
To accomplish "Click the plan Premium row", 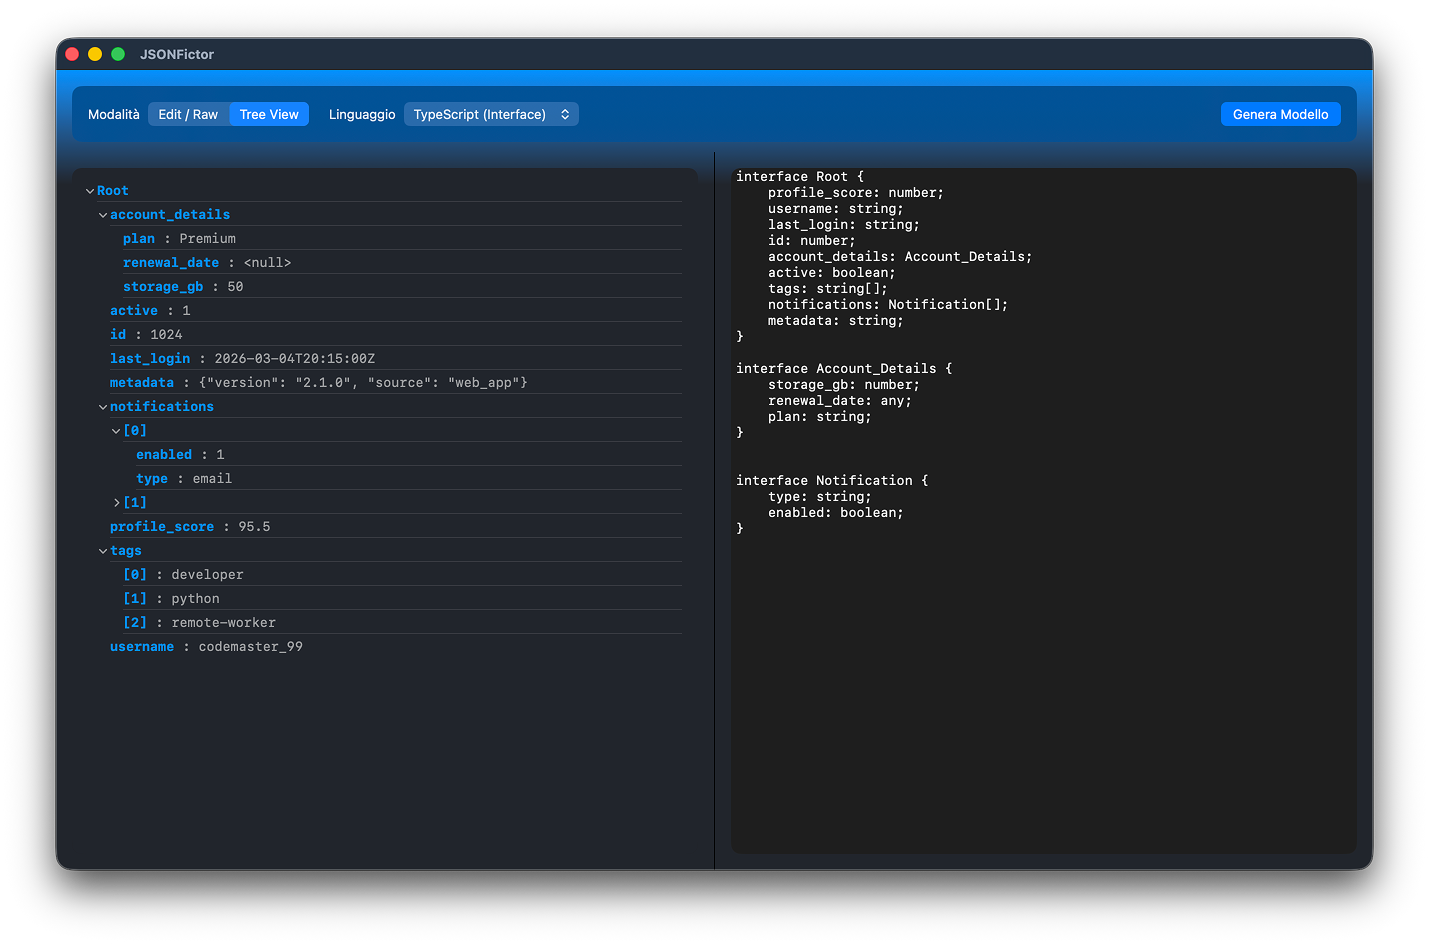I will tap(180, 239).
